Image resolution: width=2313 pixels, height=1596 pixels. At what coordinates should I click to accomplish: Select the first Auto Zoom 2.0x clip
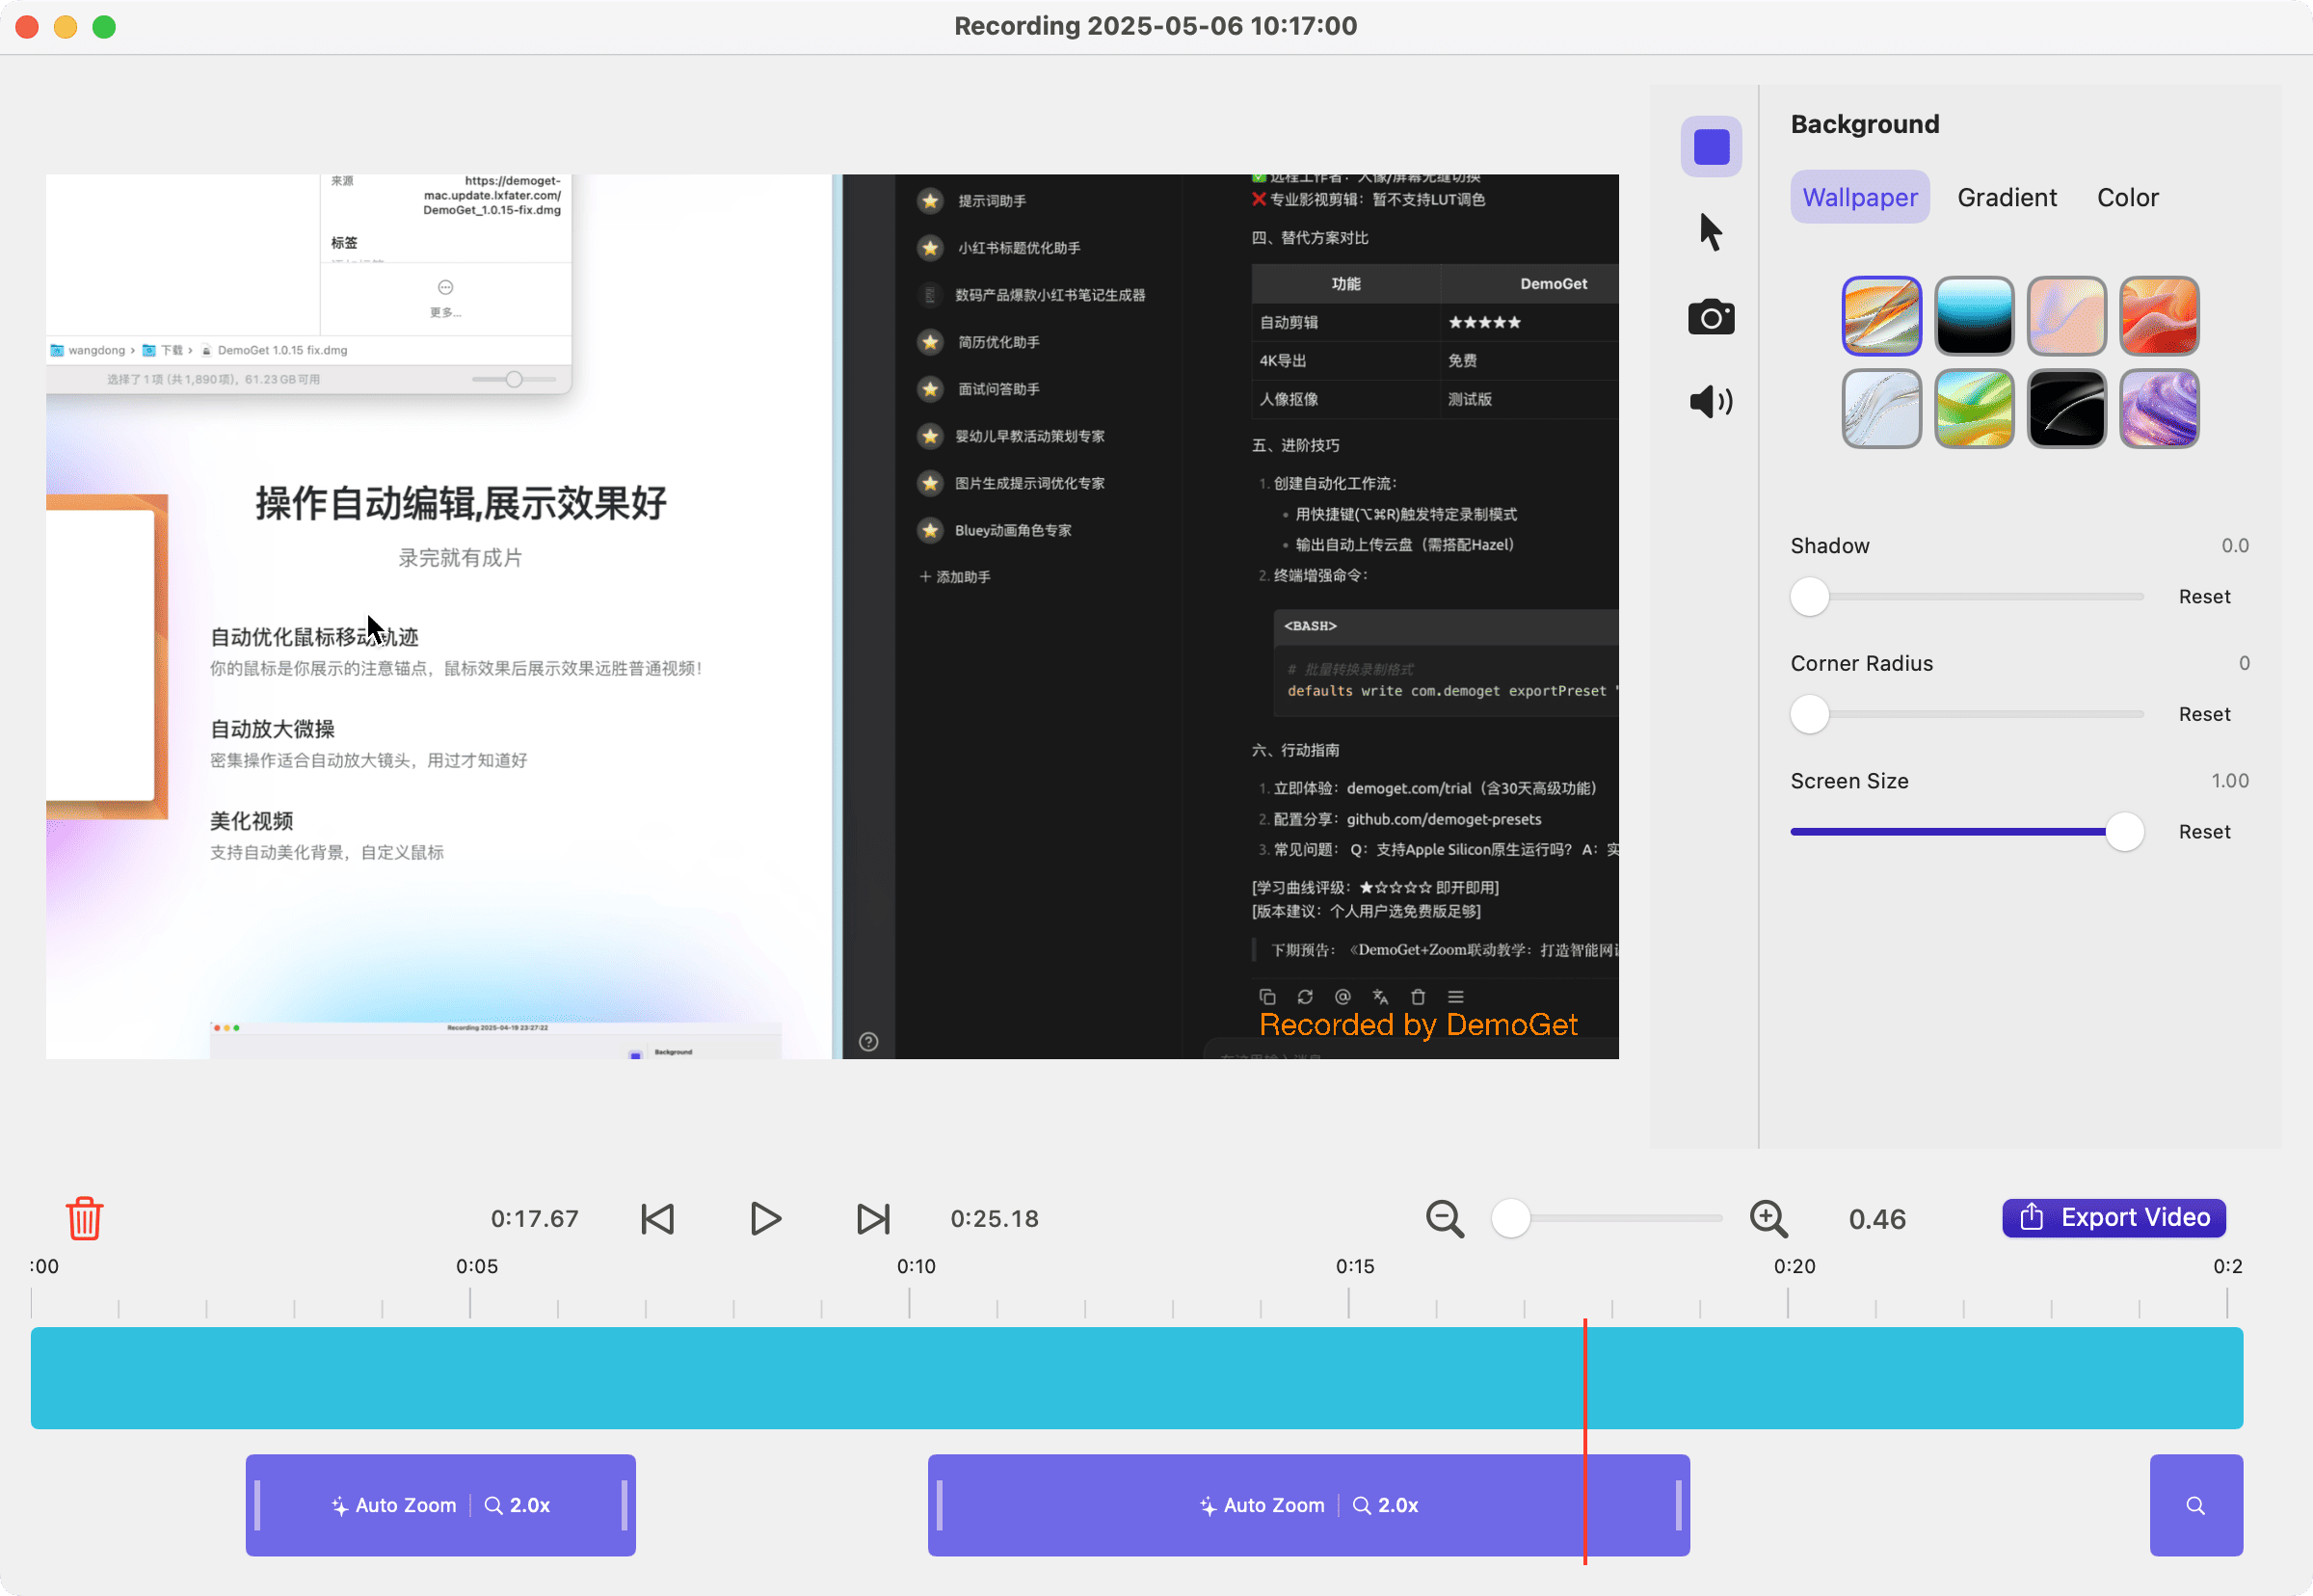tap(440, 1504)
